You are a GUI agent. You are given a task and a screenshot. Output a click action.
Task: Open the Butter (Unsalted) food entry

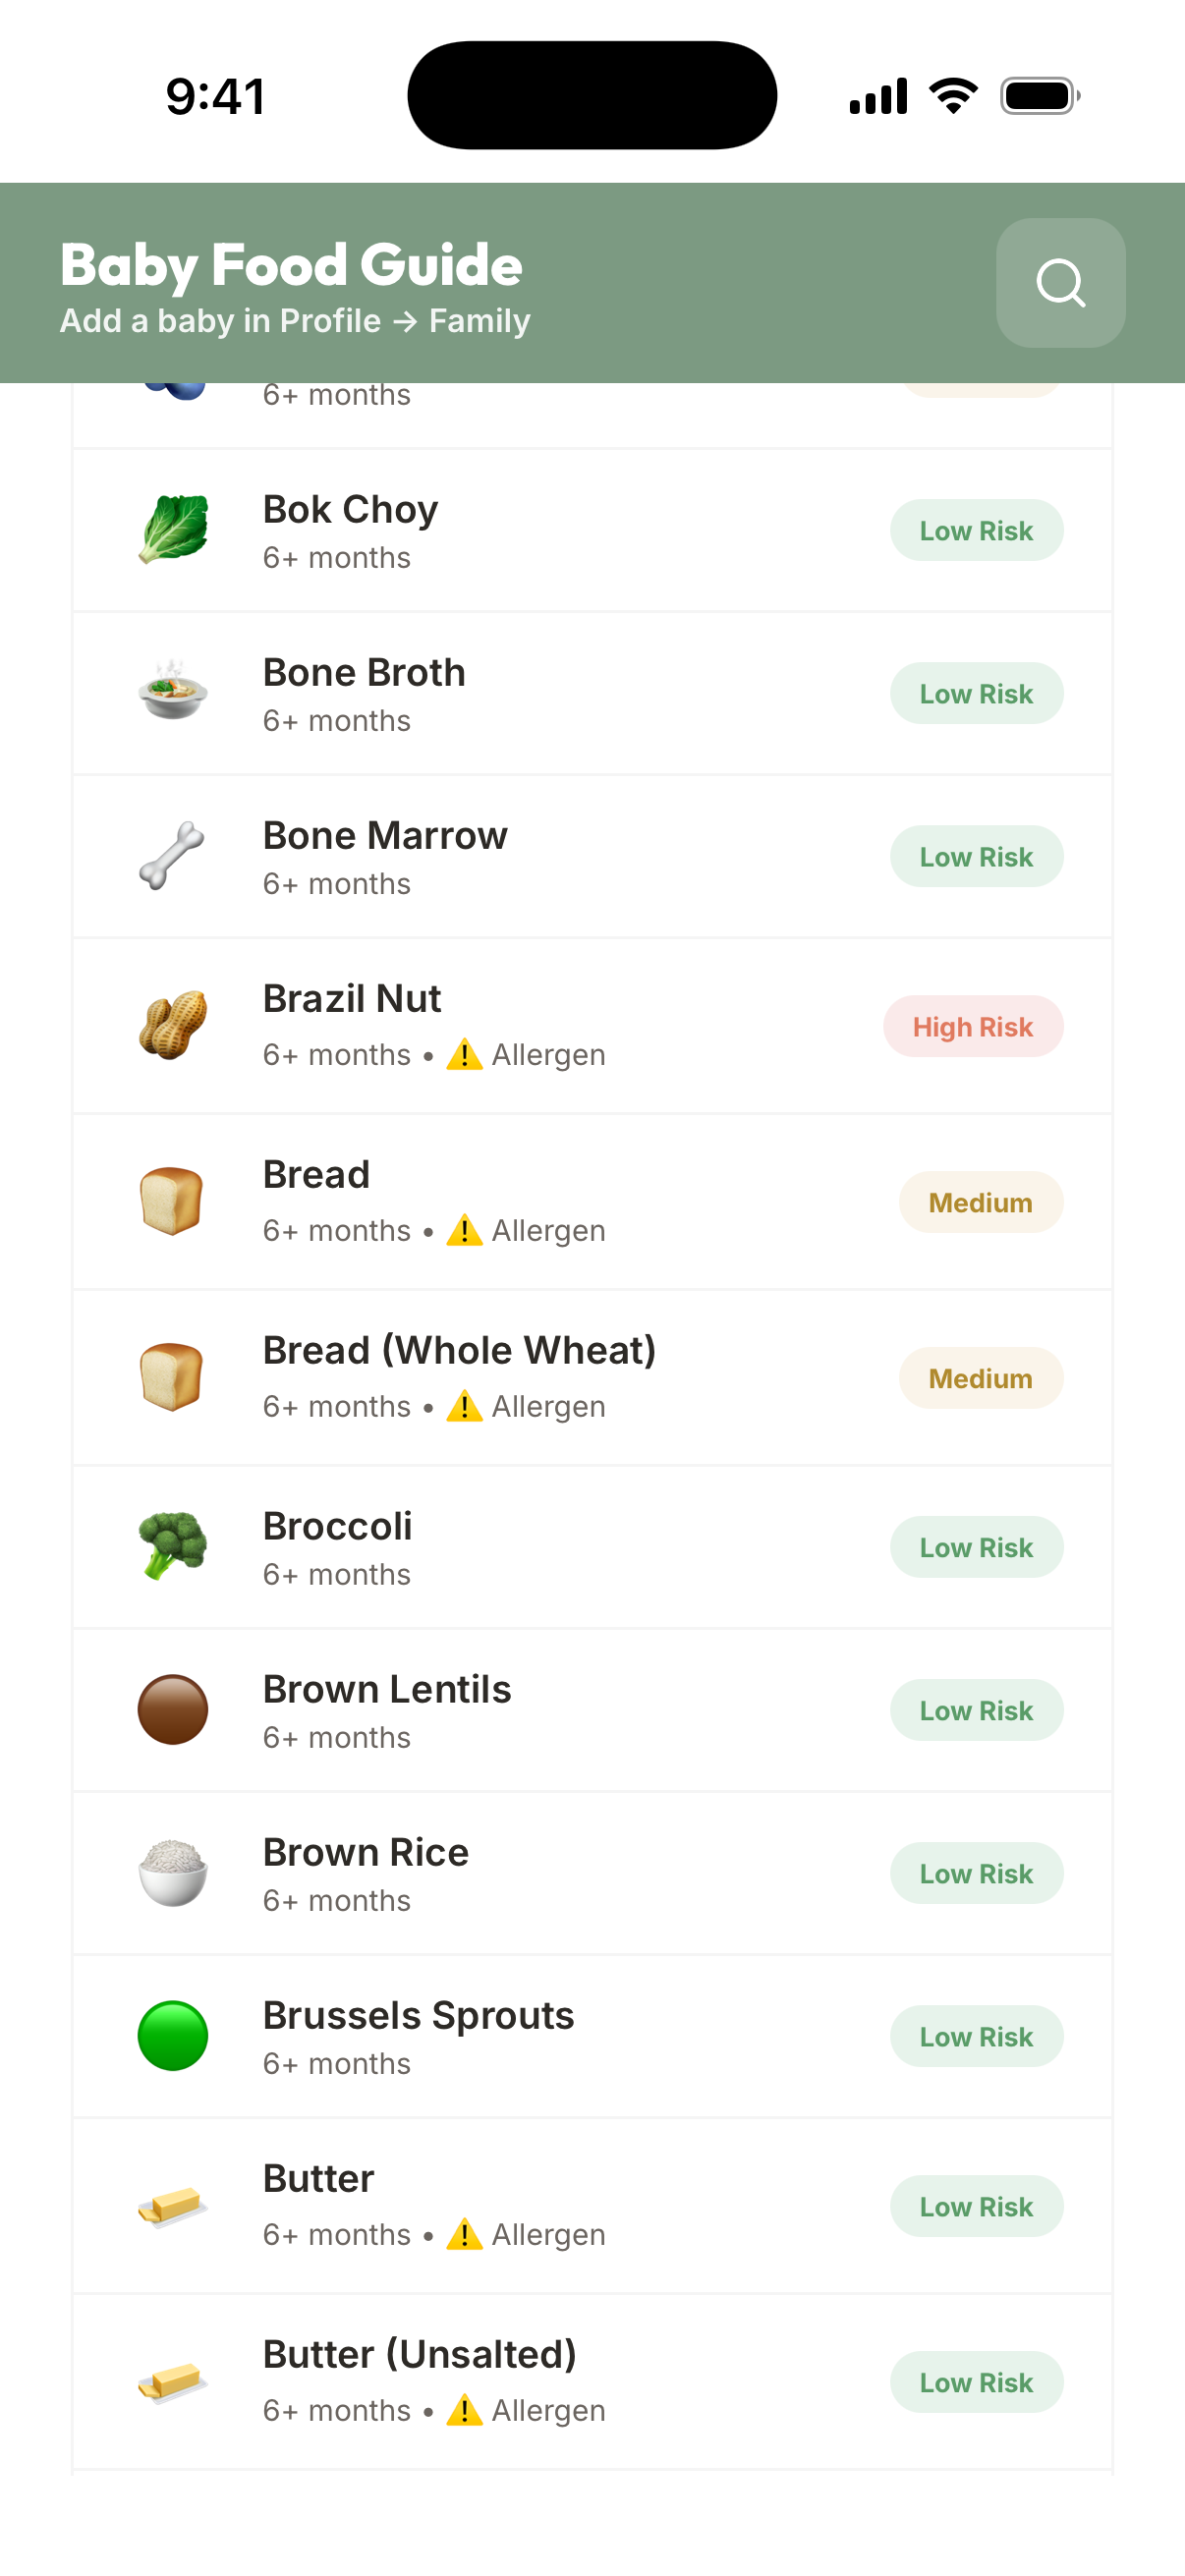592,2381
